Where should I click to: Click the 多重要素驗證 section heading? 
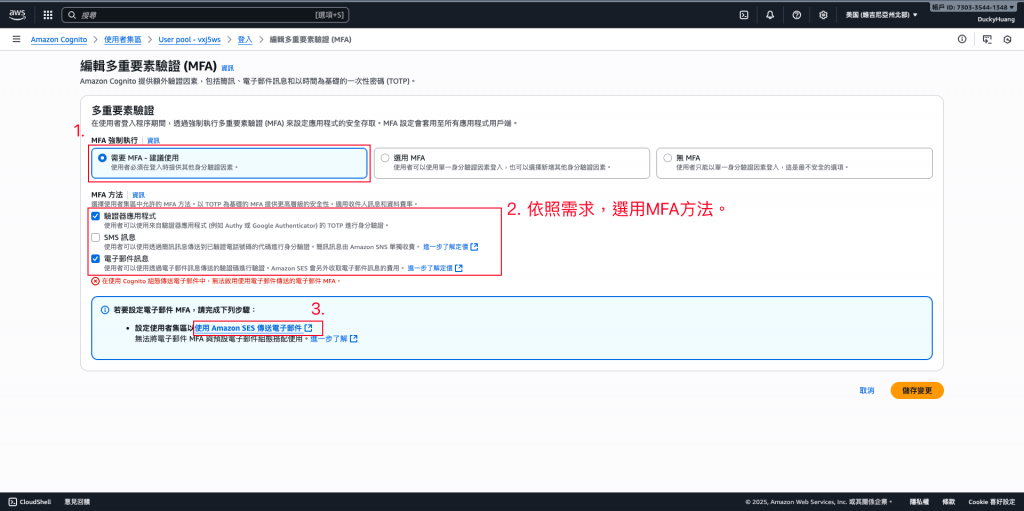click(122, 110)
